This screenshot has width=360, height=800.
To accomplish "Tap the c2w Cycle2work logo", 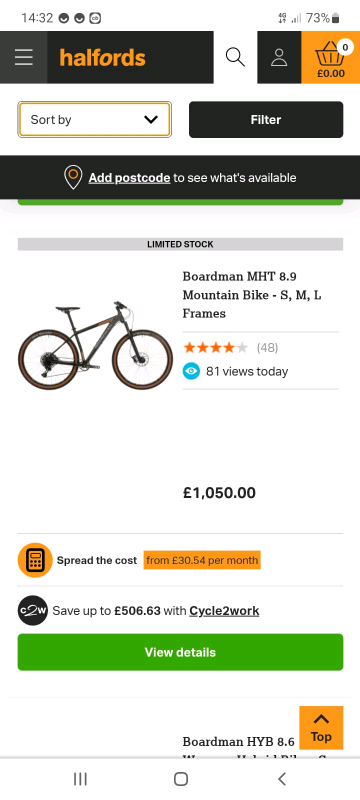I will click(x=33, y=610).
